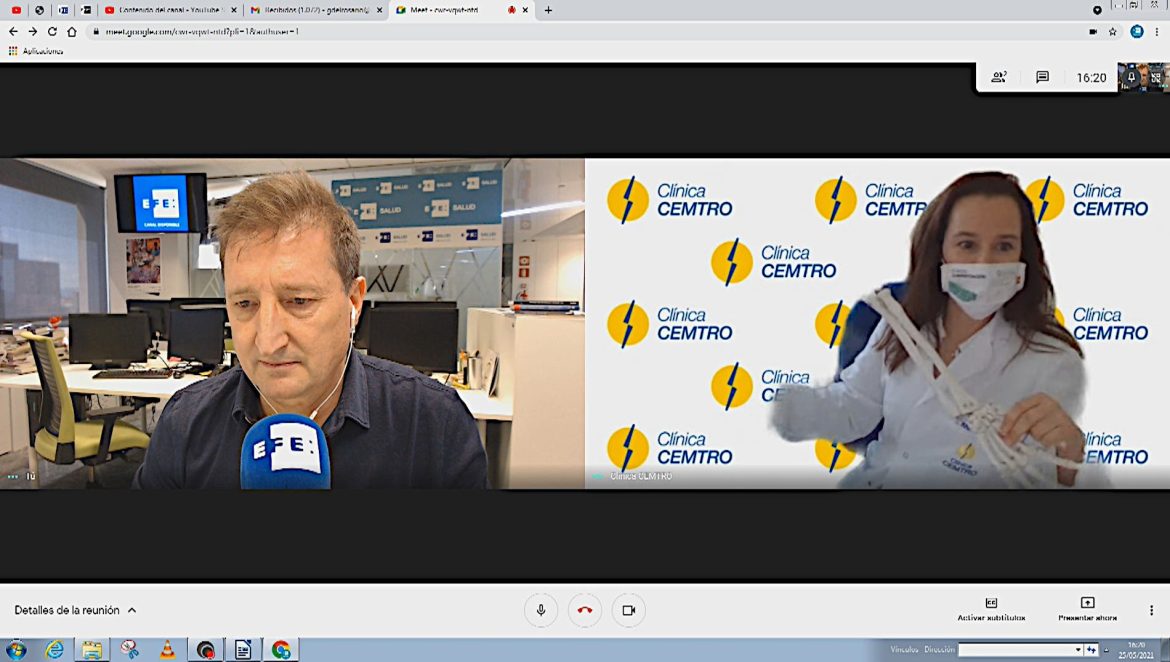Click the taskbar clock and date
This screenshot has height=662, width=1170.
tap(1136, 649)
